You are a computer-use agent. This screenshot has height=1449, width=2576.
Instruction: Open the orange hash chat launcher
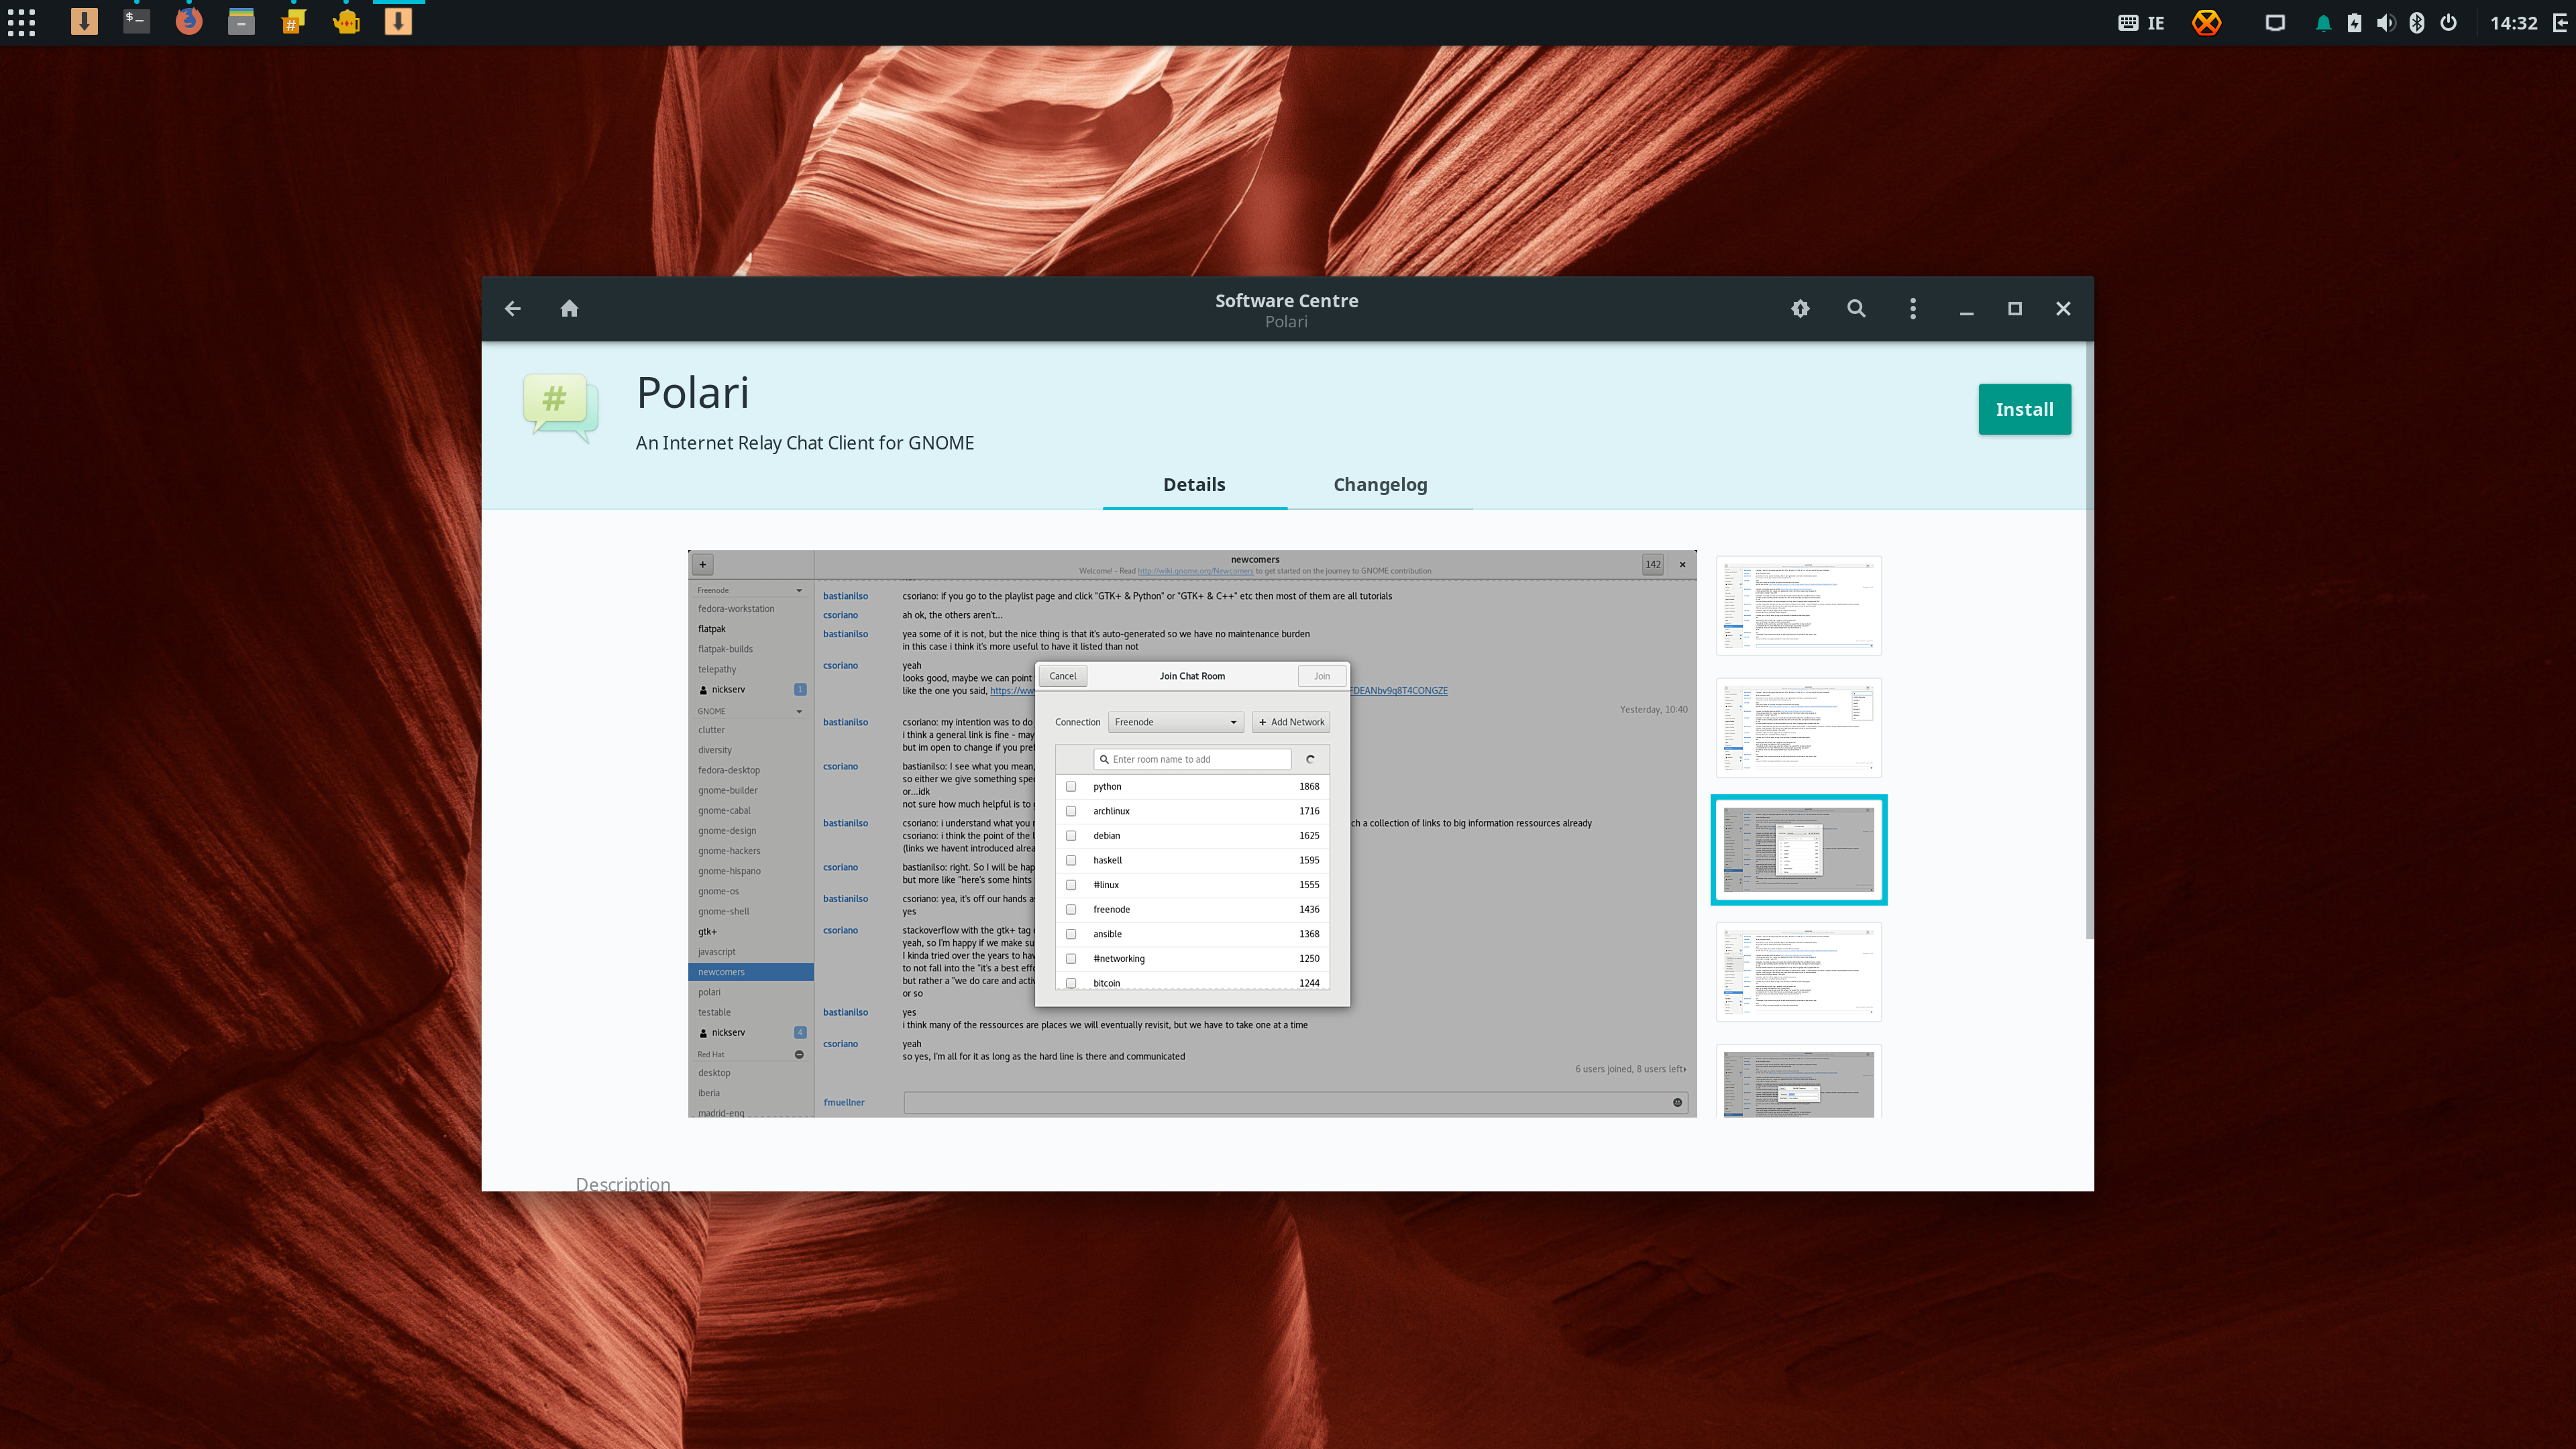pyautogui.click(x=293, y=22)
